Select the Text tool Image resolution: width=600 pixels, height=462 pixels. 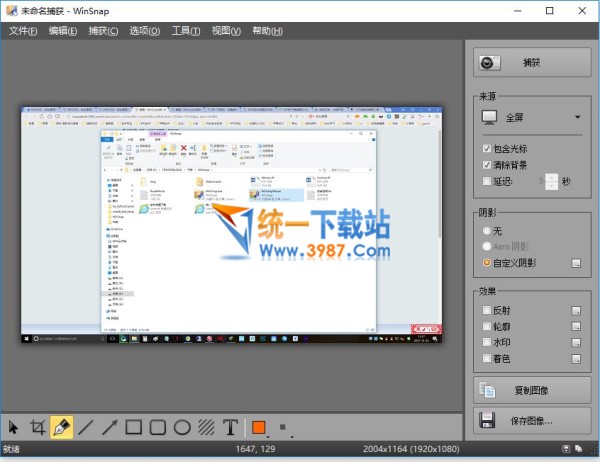(x=230, y=427)
